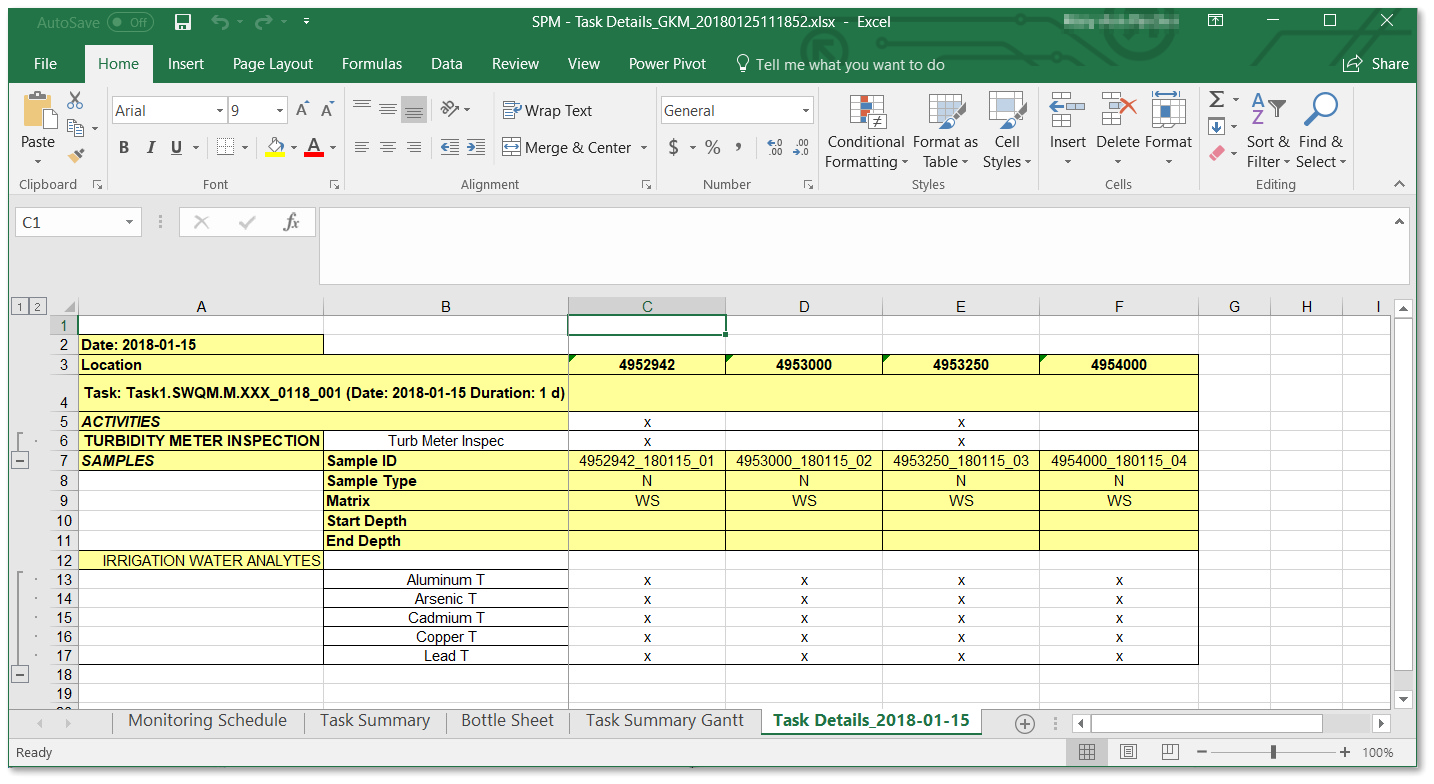
Task: Decrease font size with small A
Action: [x=327, y=111]
